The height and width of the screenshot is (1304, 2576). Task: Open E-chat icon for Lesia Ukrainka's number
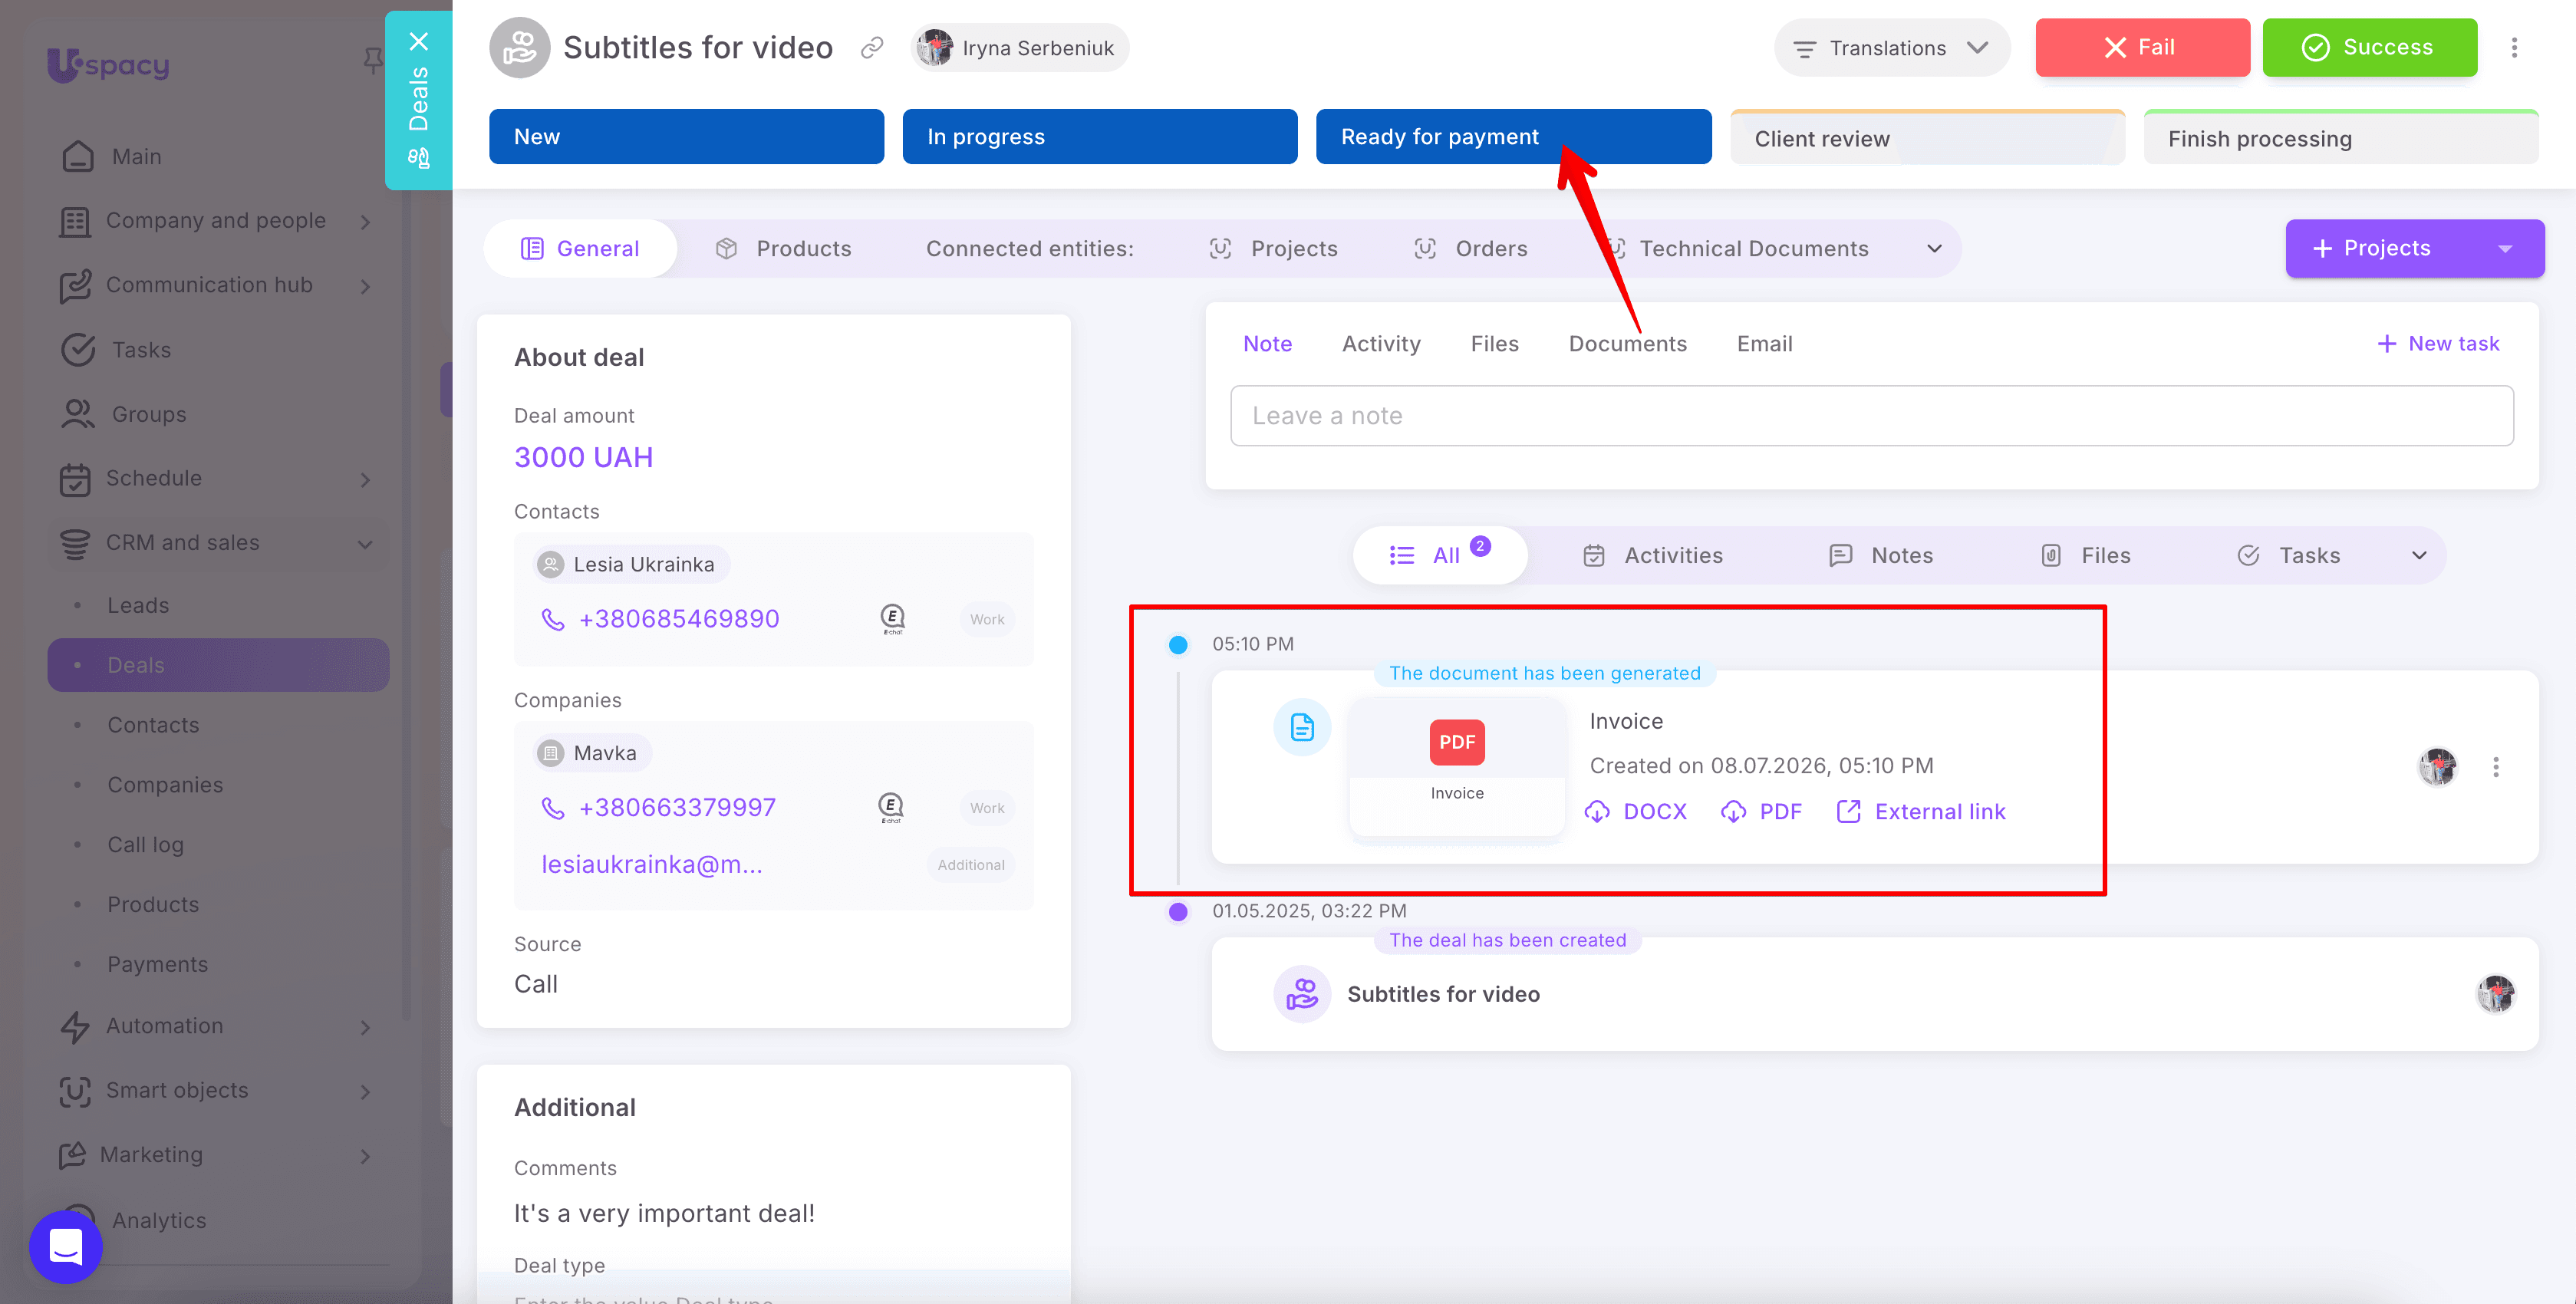pos(892,619)
